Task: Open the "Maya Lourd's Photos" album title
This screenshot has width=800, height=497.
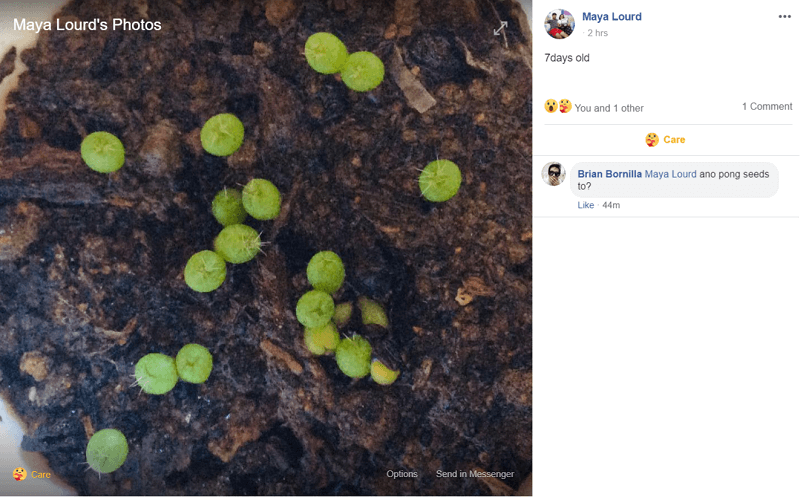Action: 87,25
